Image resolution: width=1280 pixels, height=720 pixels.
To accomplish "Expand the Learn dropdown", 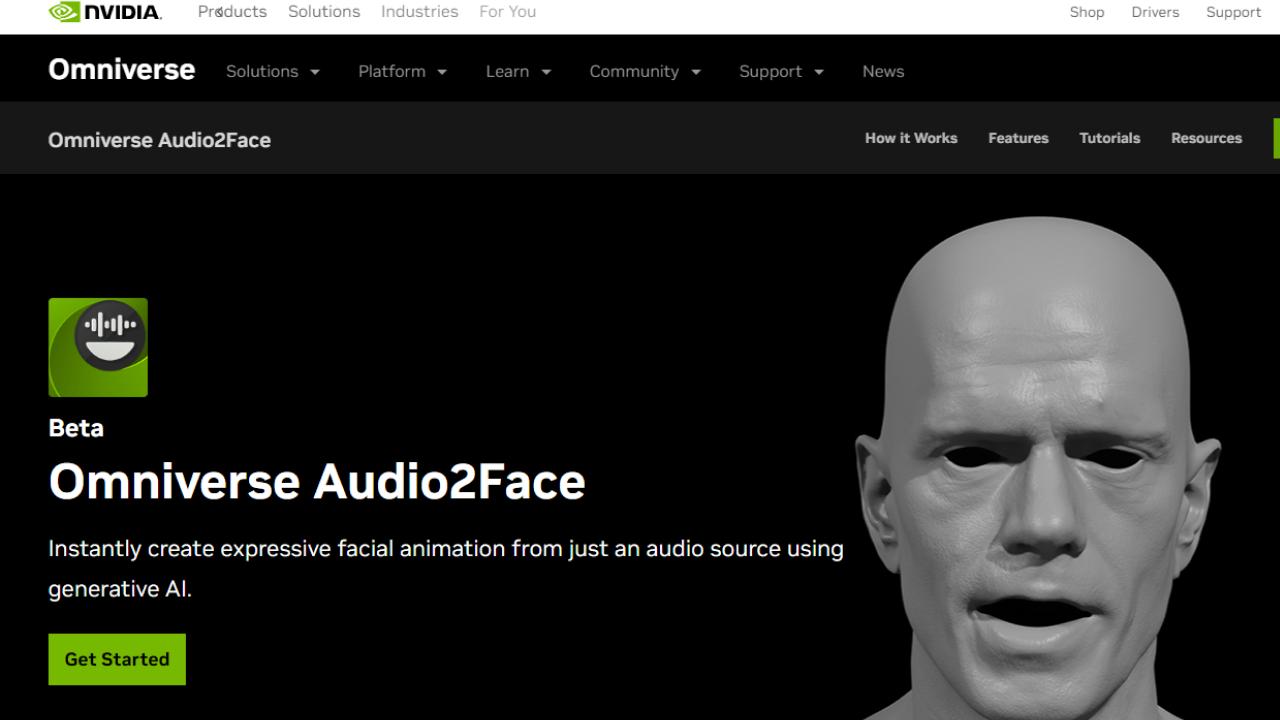I will pos(519,71).
